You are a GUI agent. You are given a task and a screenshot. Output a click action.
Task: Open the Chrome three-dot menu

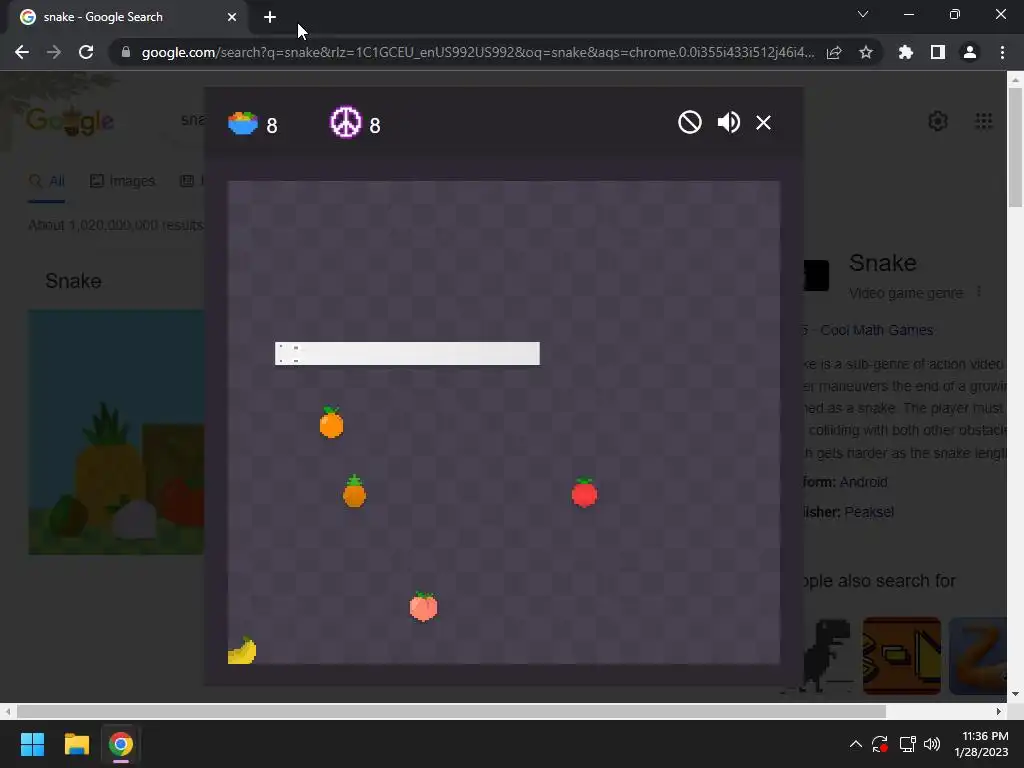(1002, 52)
